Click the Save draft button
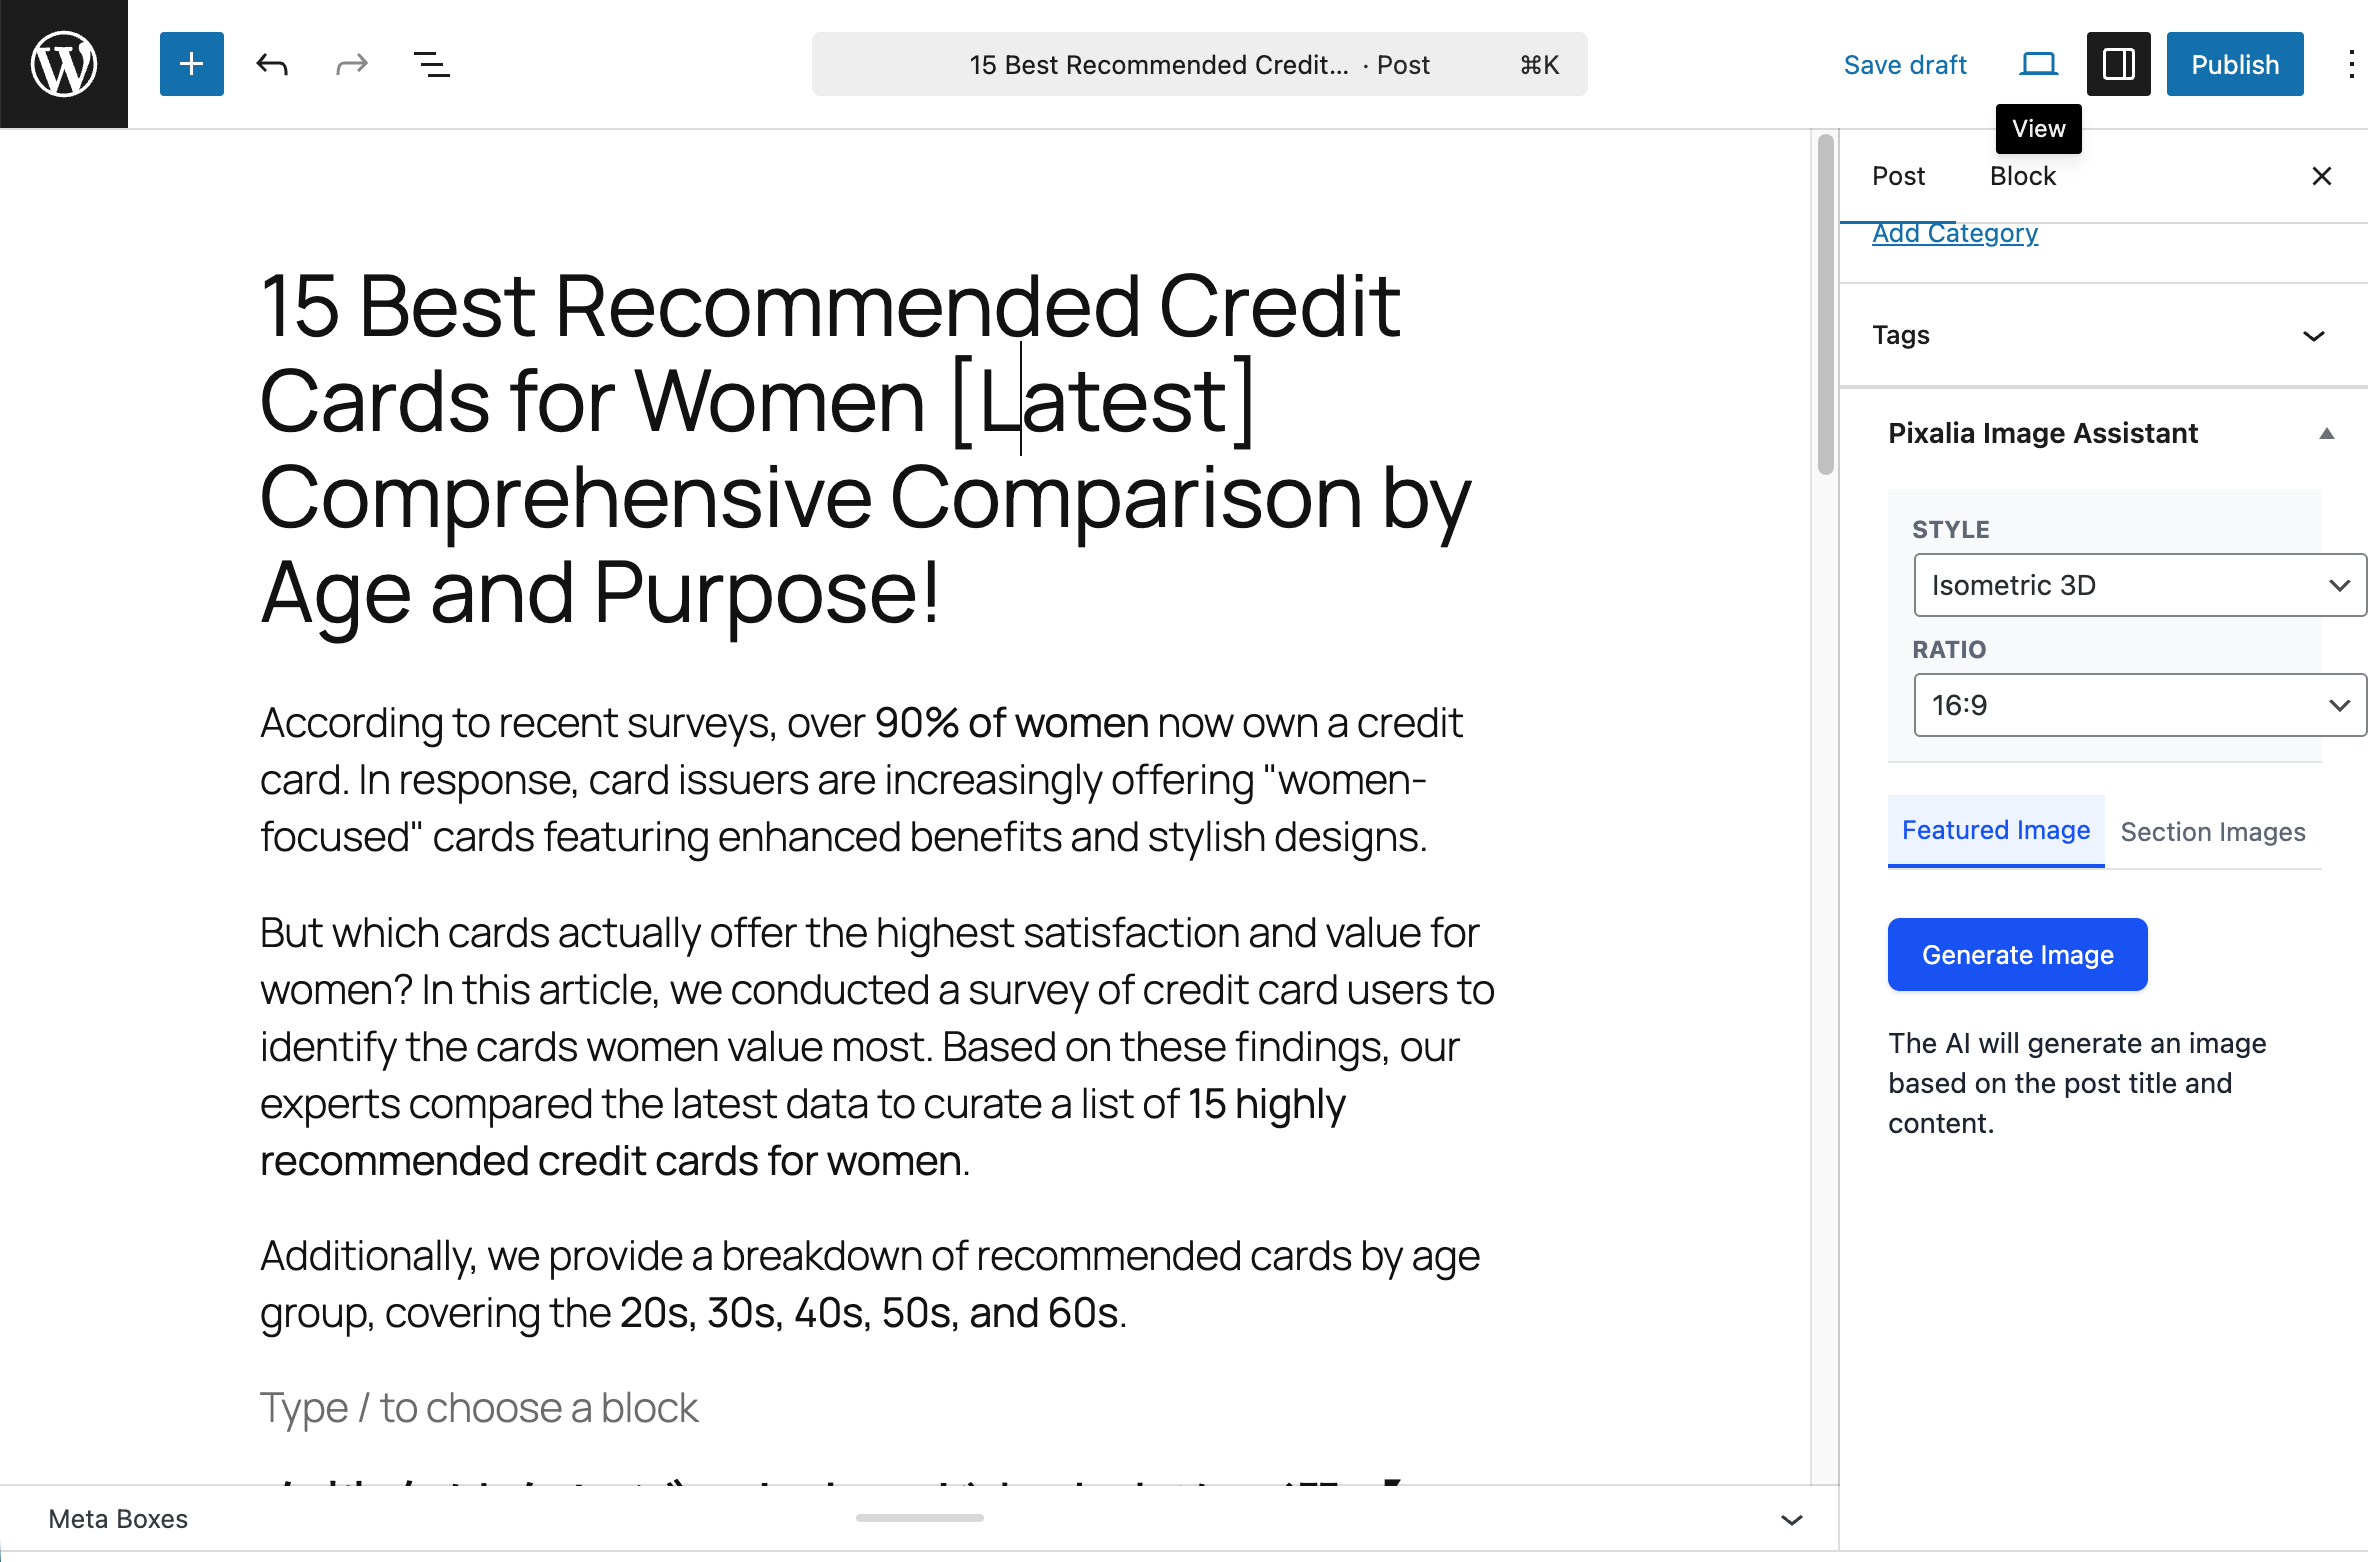 point(1904,64)
